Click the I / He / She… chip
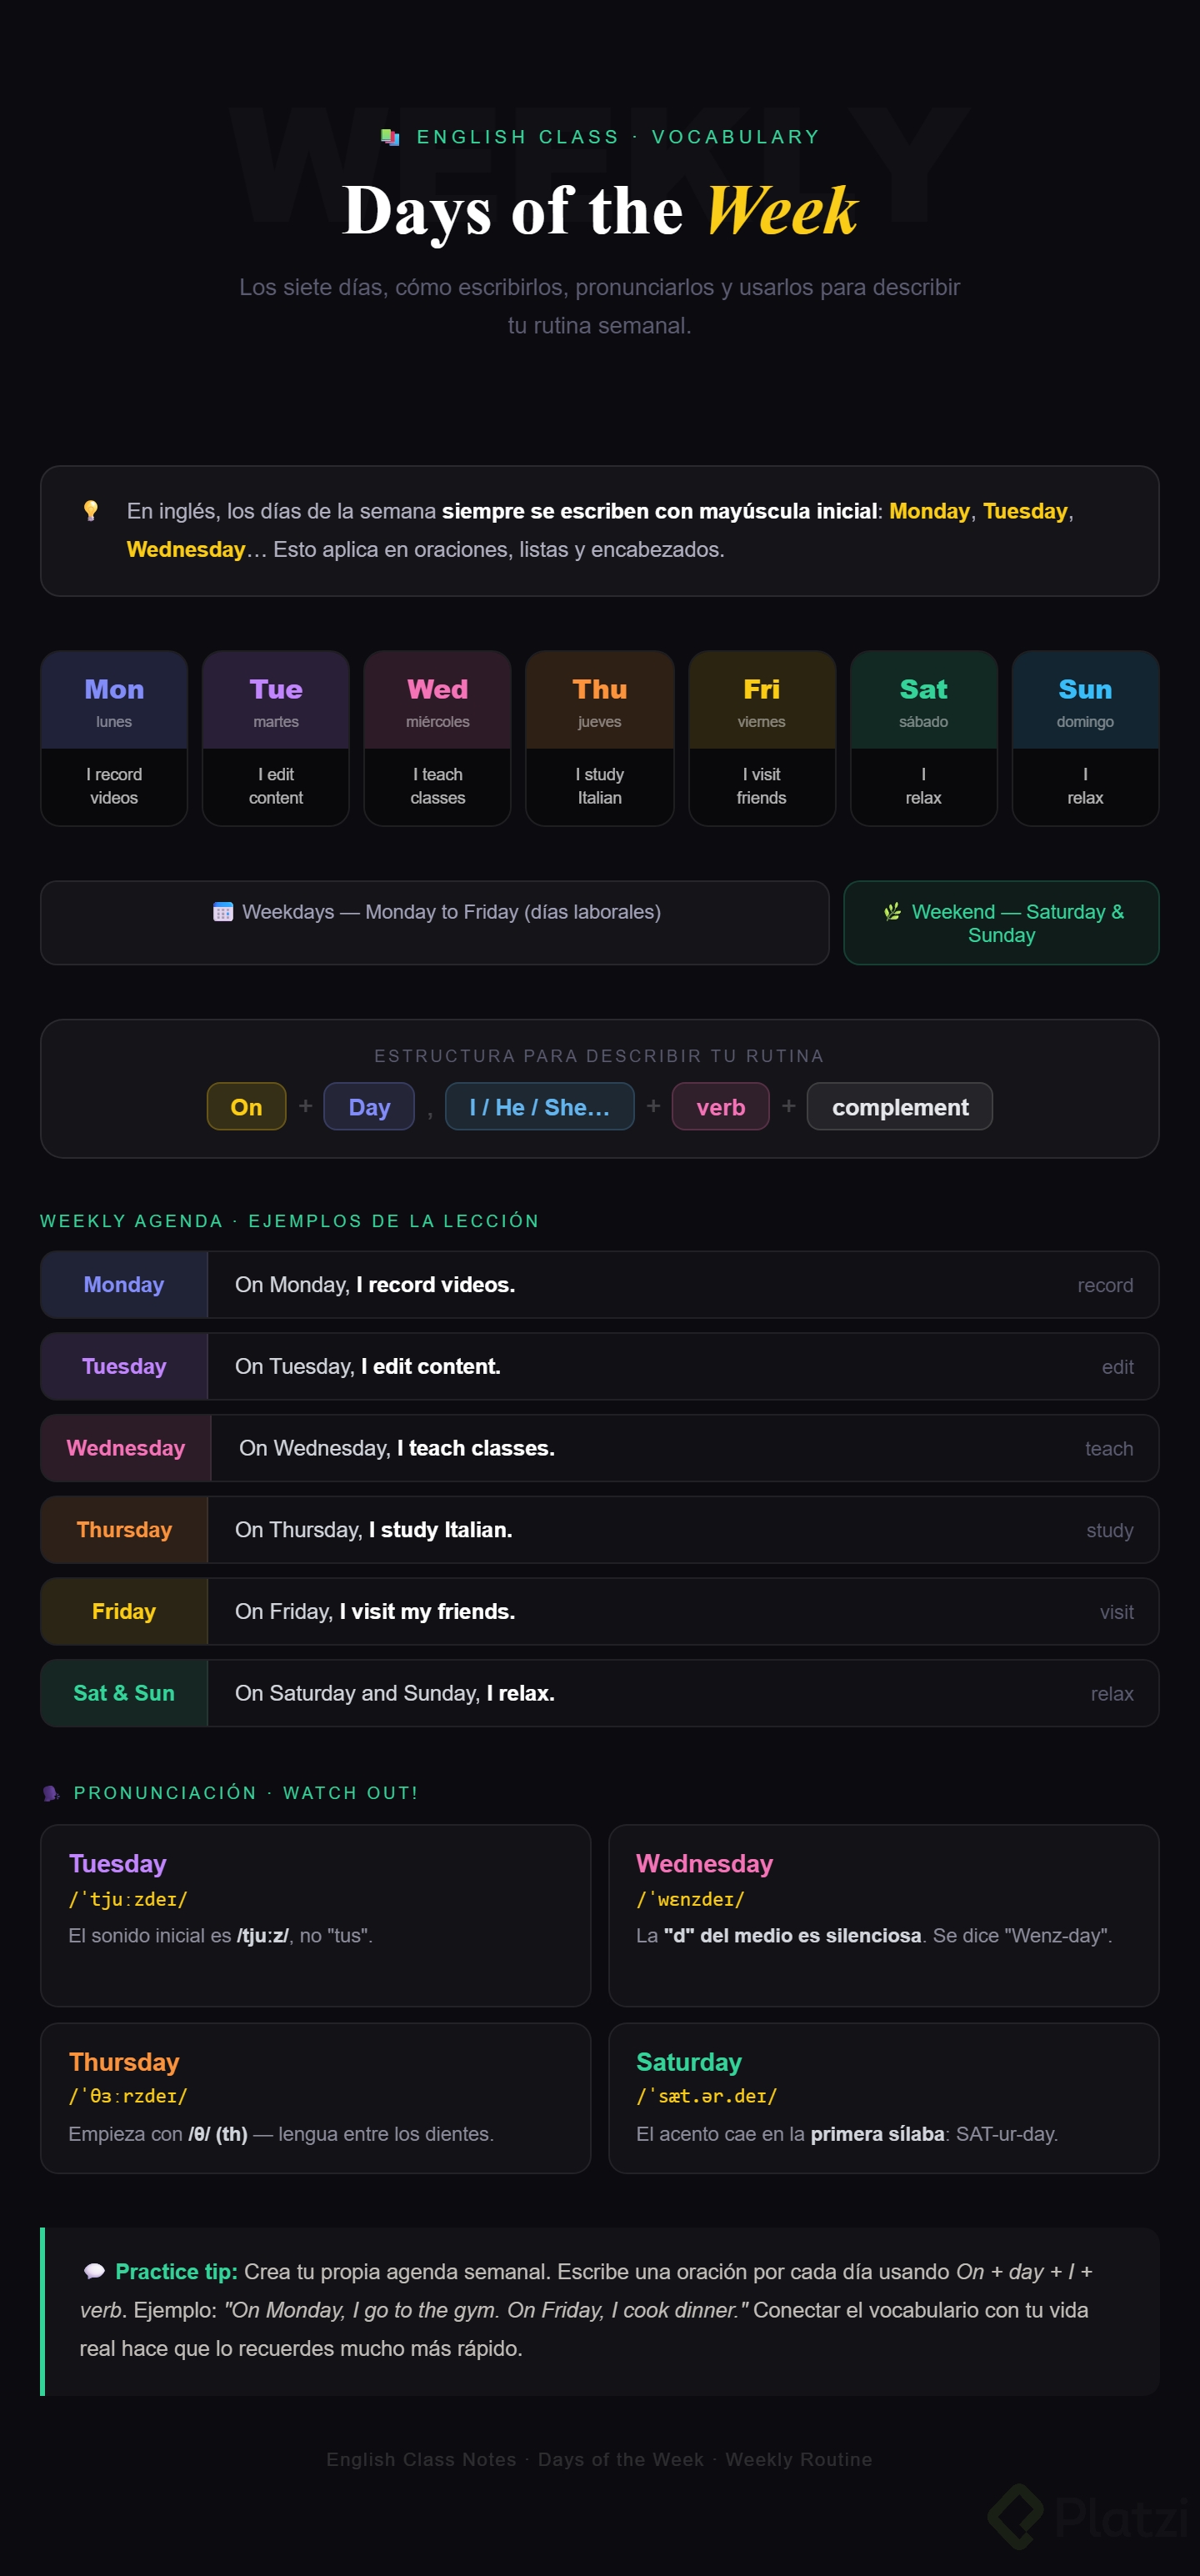Image resolution: width=1200 pixels, height=2576 pixels. tap(539, 1107)
